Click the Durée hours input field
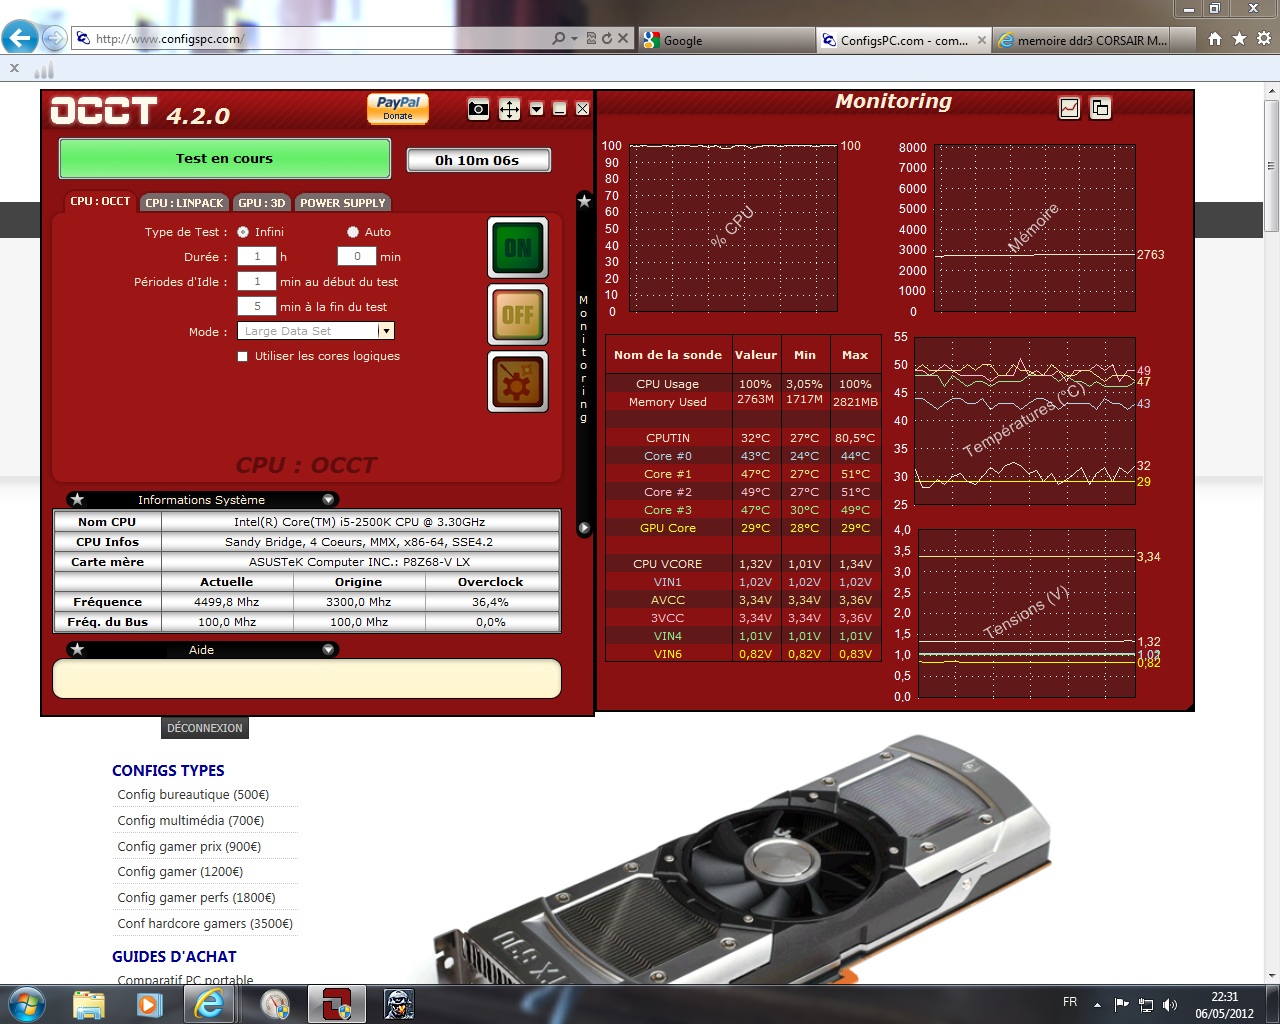 pos(257,257)
